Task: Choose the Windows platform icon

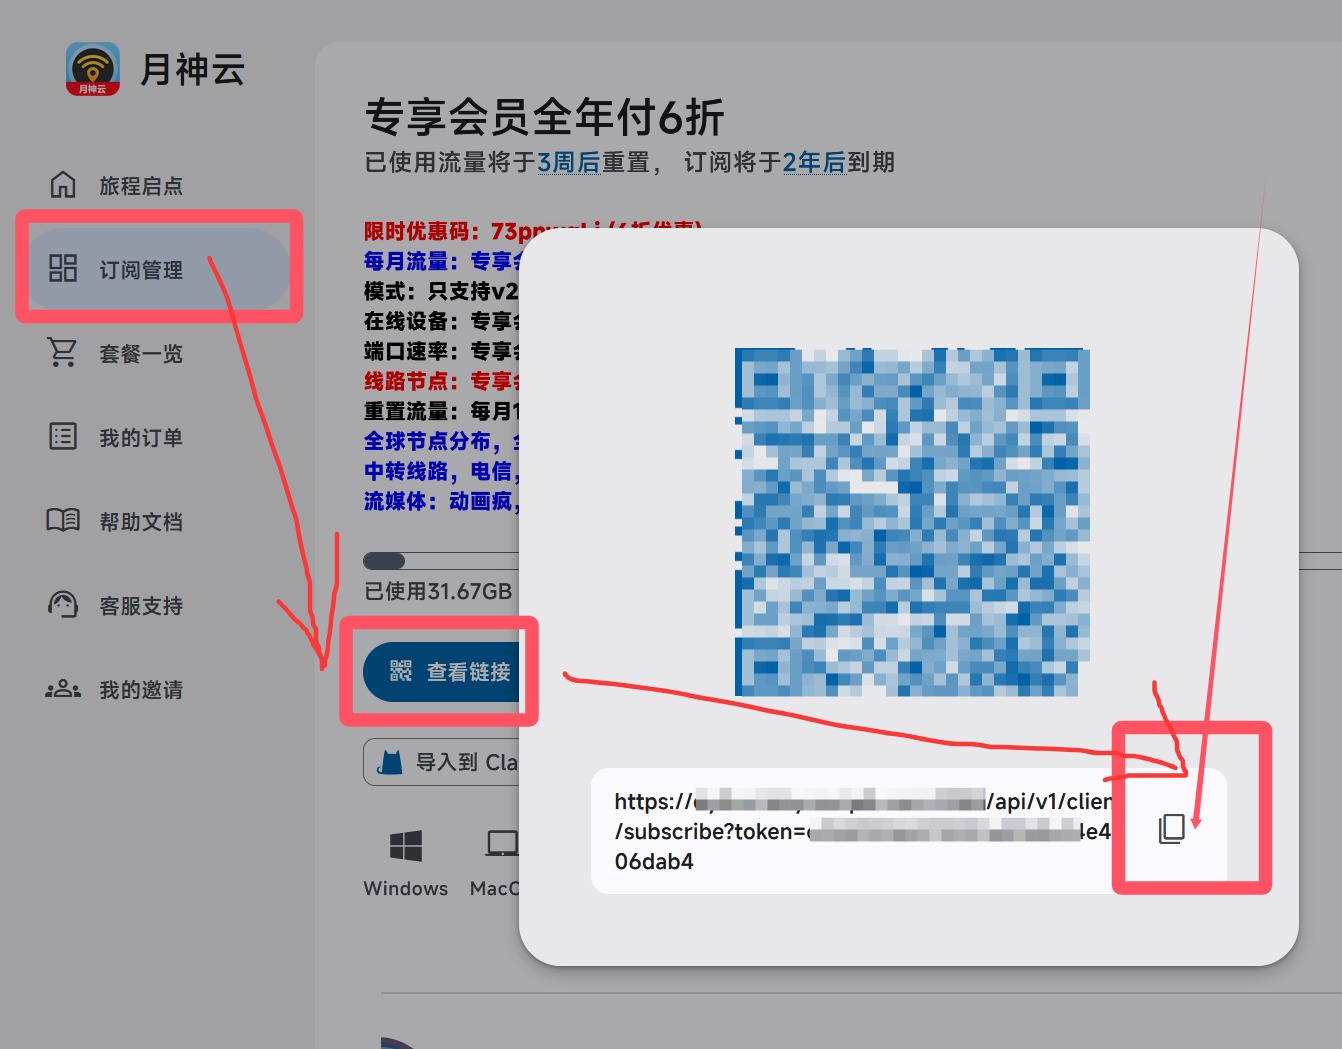Action: [405, 846]
